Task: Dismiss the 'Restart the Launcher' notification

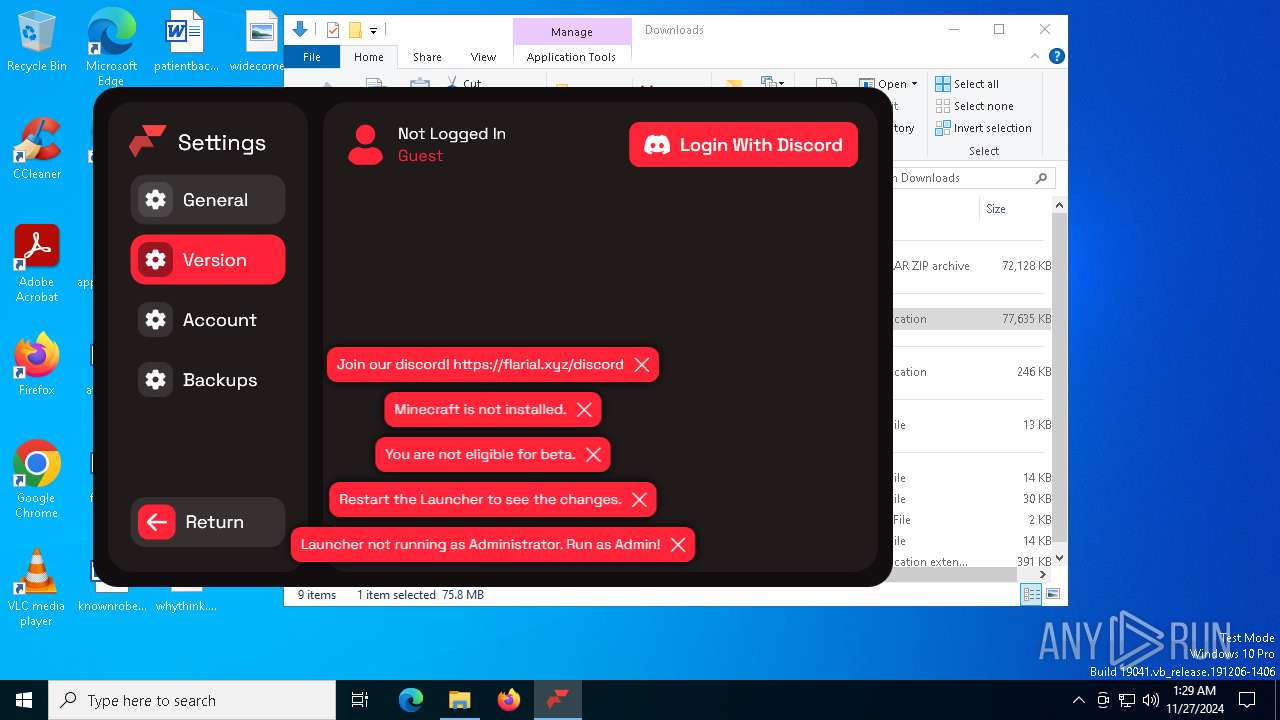Action: (x=639, y=500)
